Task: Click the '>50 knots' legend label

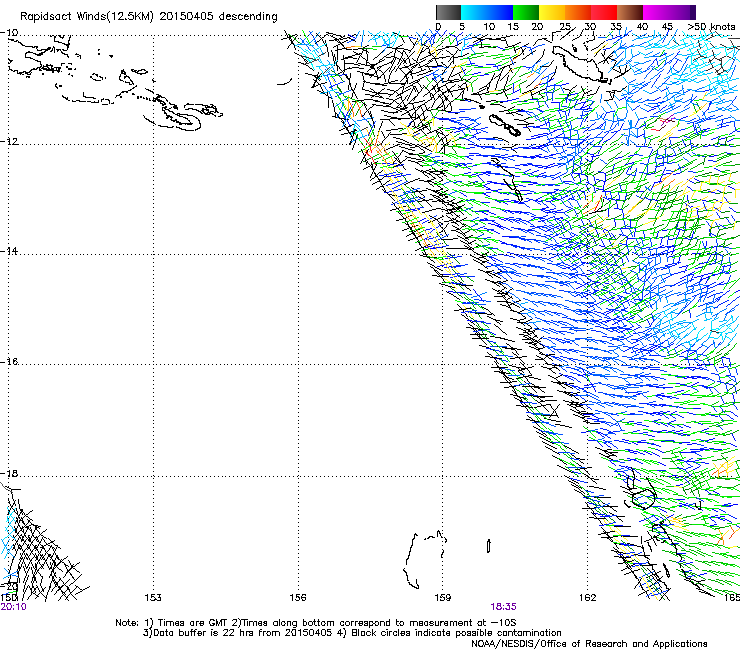Action: [x=711, y=27]
